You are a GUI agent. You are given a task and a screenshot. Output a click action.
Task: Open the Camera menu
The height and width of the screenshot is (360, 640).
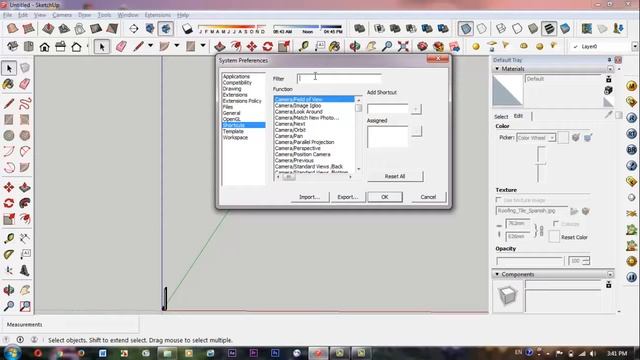coord(62,15)
